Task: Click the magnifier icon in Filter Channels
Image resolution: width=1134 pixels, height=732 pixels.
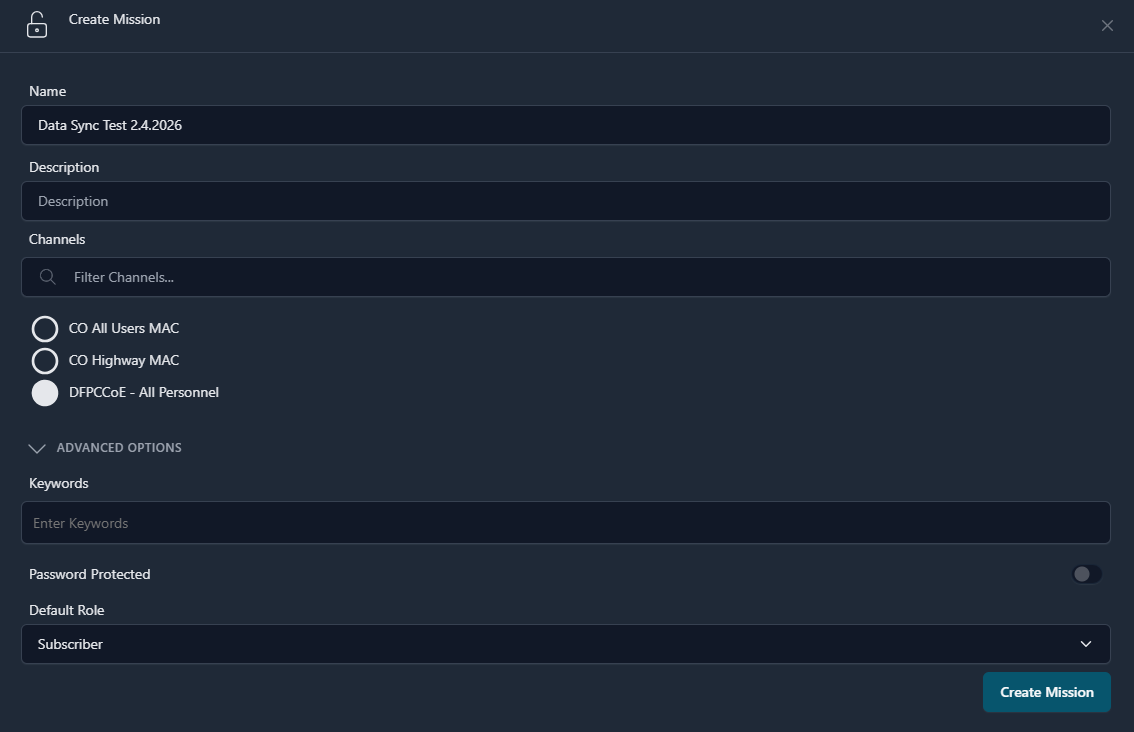Action: (47, 277)
